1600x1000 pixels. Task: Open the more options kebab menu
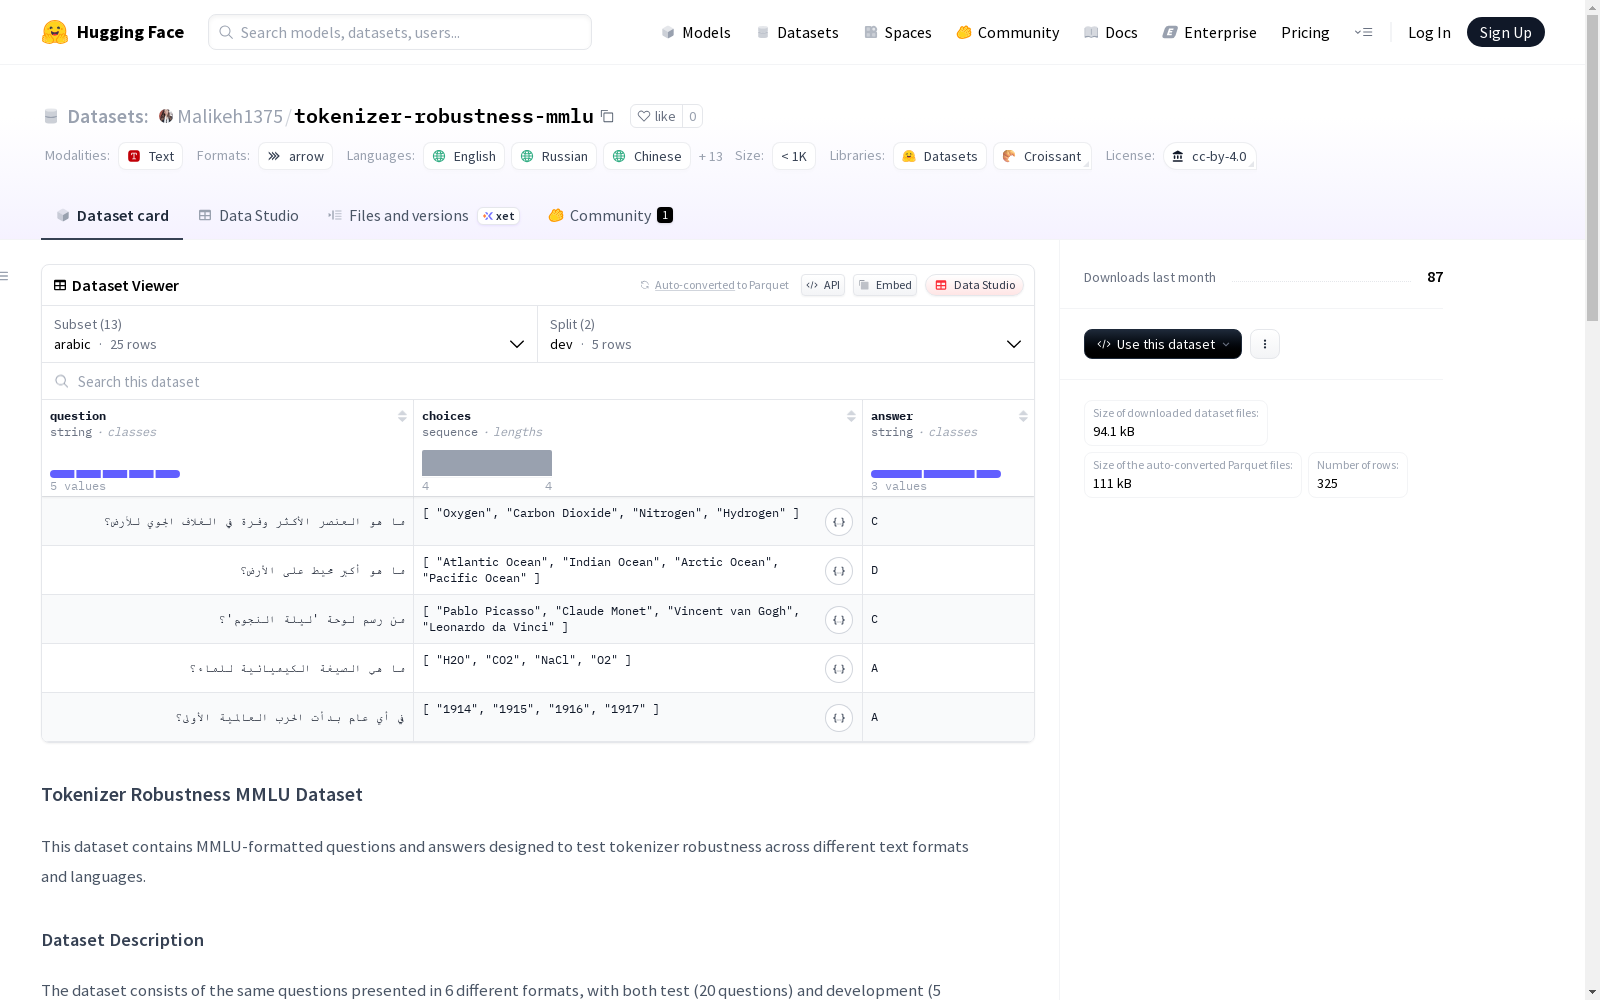[x=1265, y=344]
